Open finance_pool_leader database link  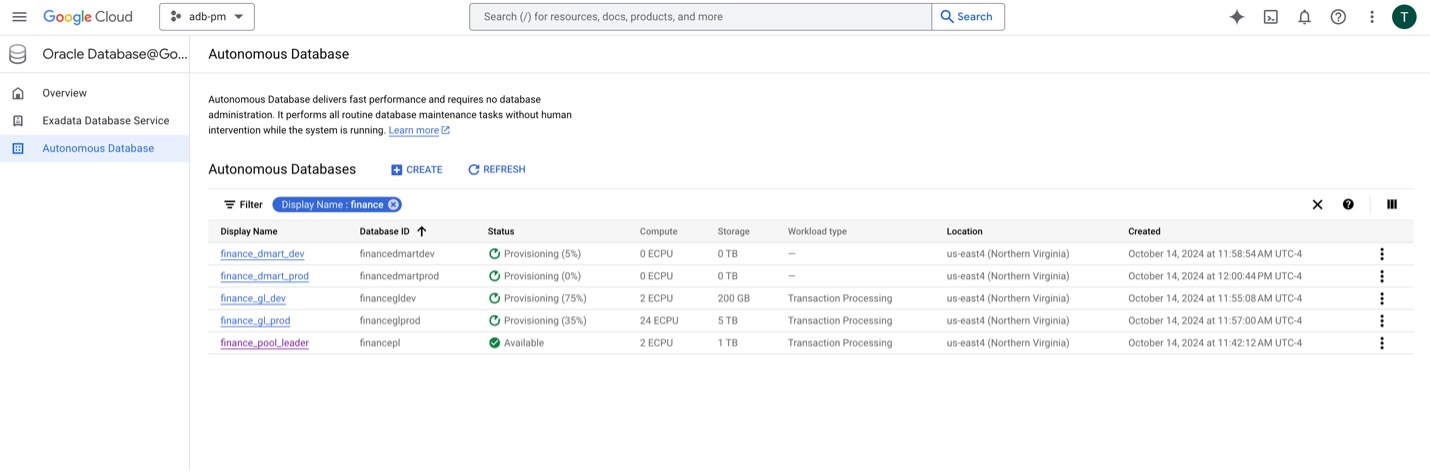pos(264,343)
